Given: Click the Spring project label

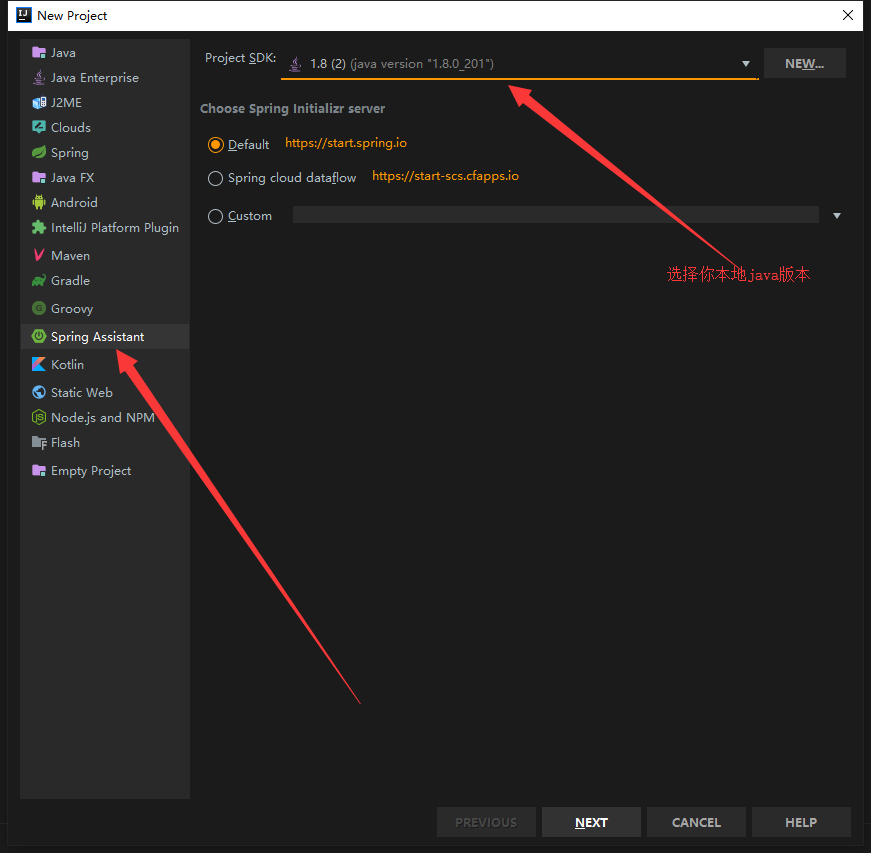Looking at the screenshot, I should [69, 153].
